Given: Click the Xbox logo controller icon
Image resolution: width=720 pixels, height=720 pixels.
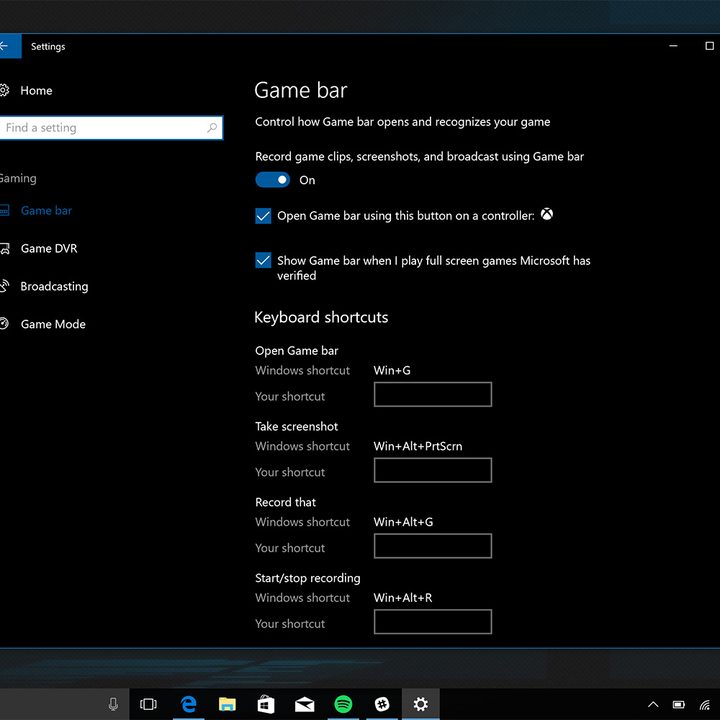Looking at the screenshot, I should click(546, 214).
